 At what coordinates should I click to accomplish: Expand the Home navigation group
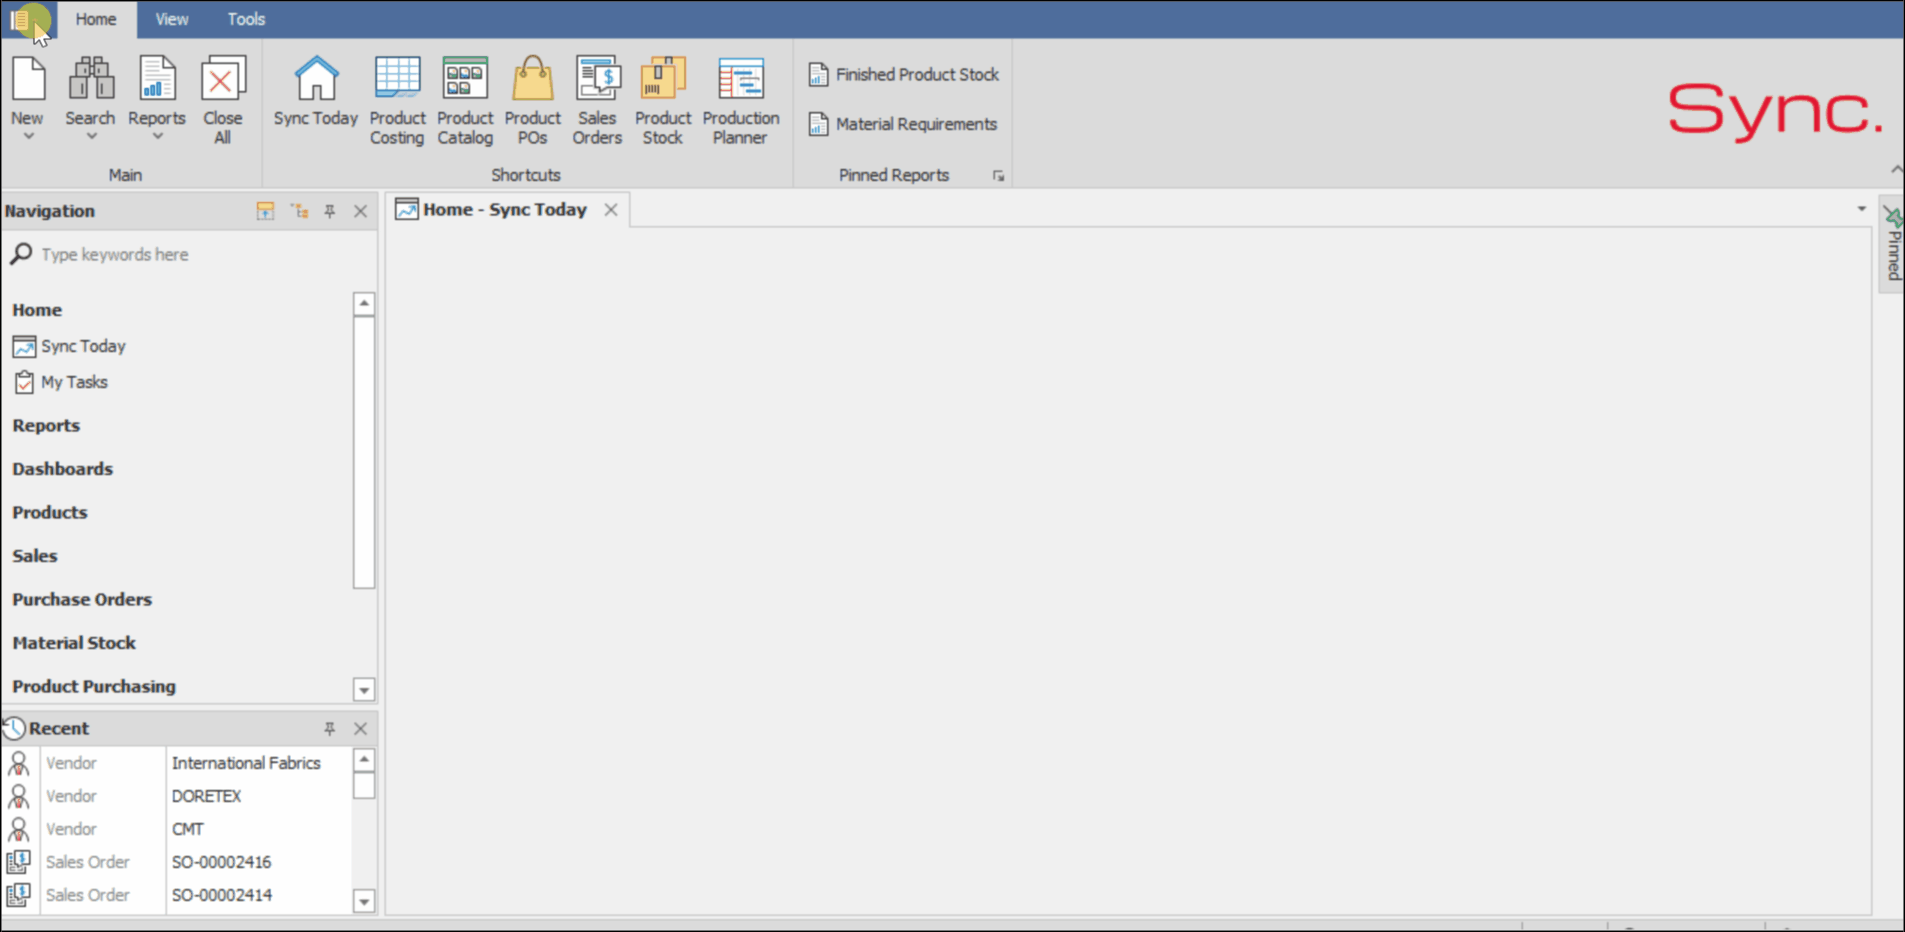click(x=37, y=310)
